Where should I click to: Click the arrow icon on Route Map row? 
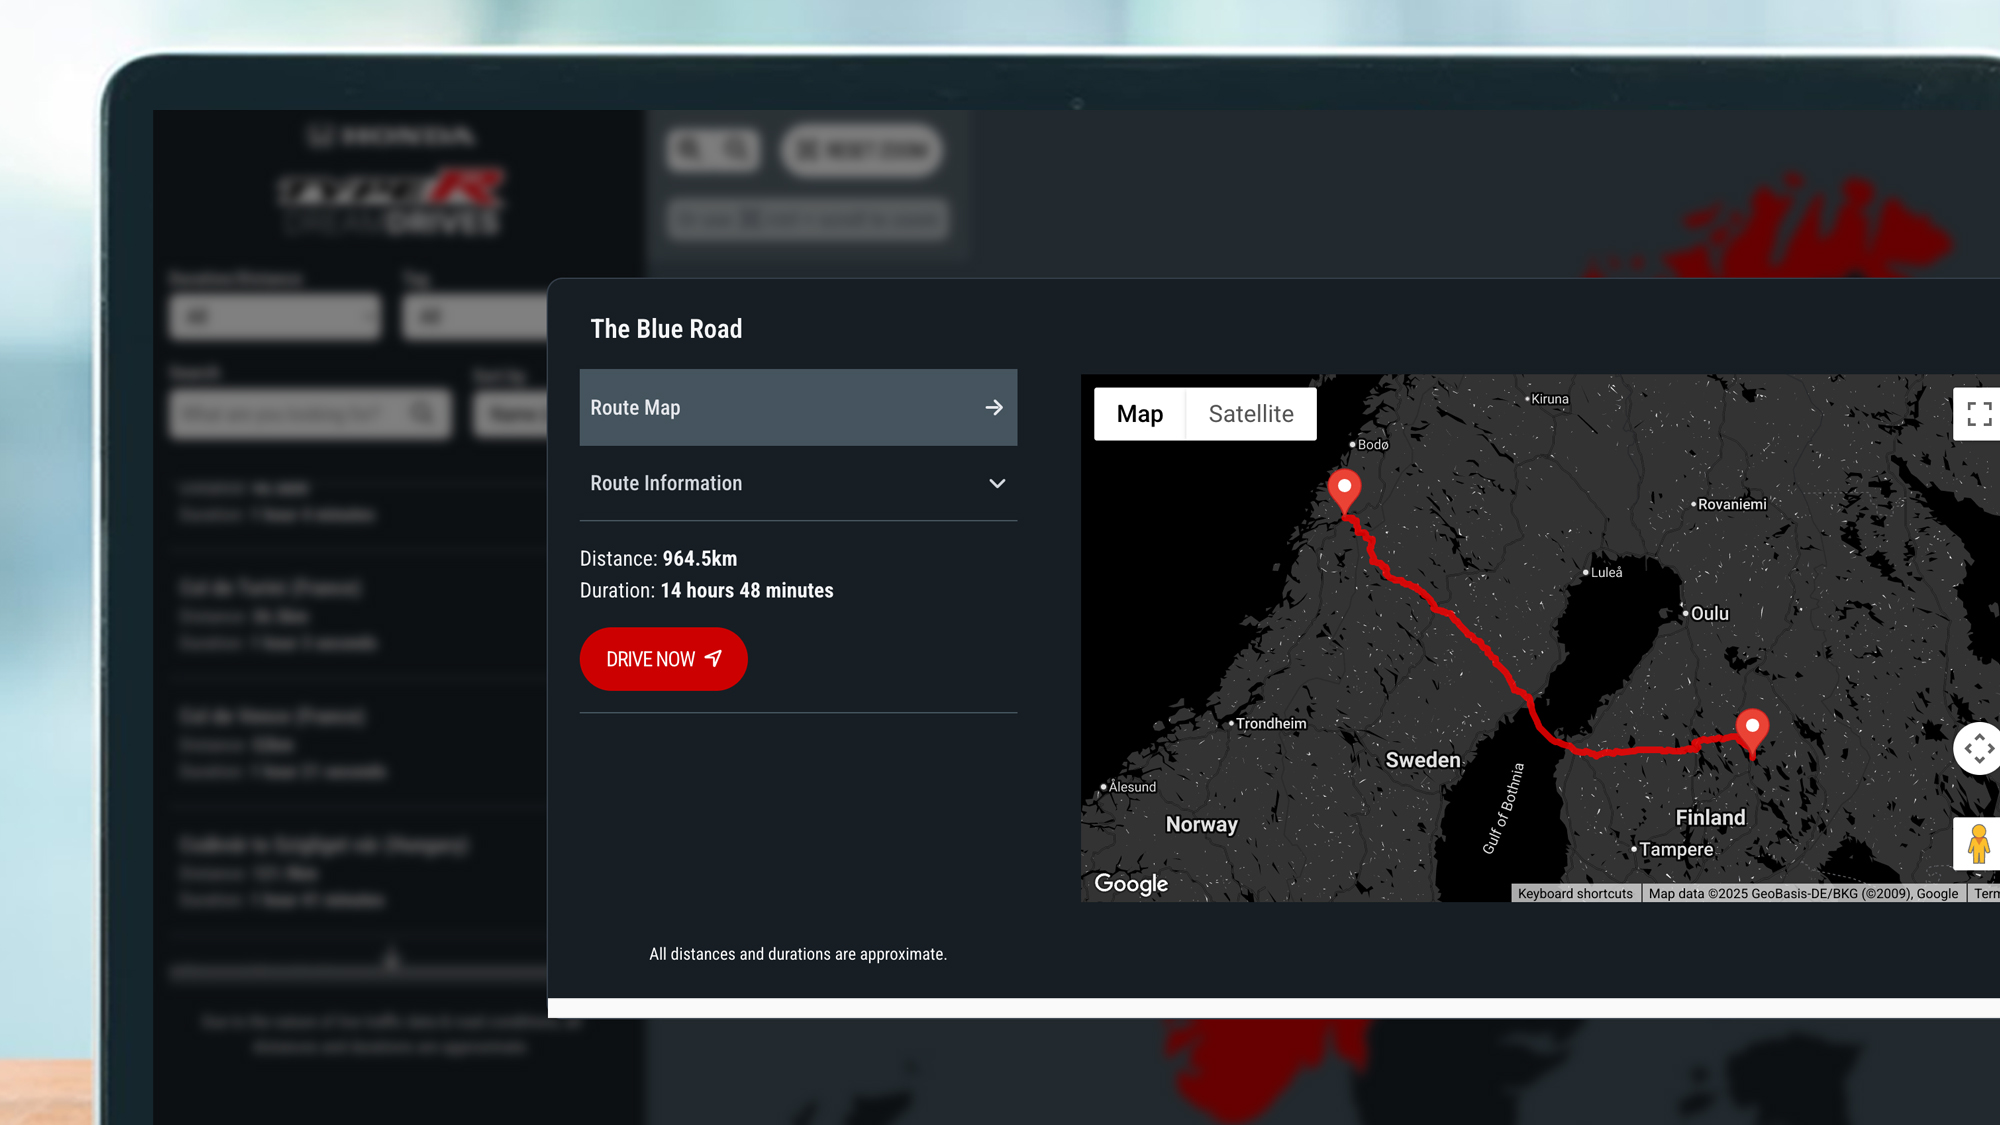coord(994,408)
